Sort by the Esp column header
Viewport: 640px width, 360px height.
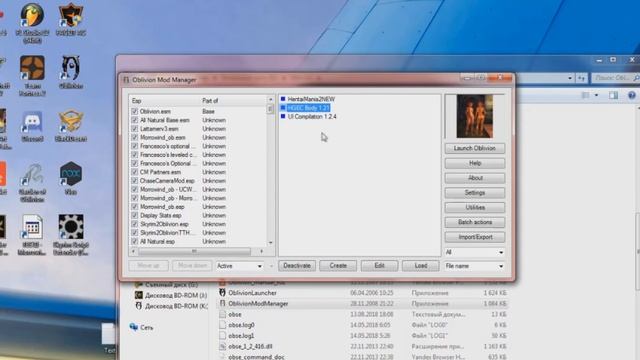pyautogui.click(x=164, y=100)
